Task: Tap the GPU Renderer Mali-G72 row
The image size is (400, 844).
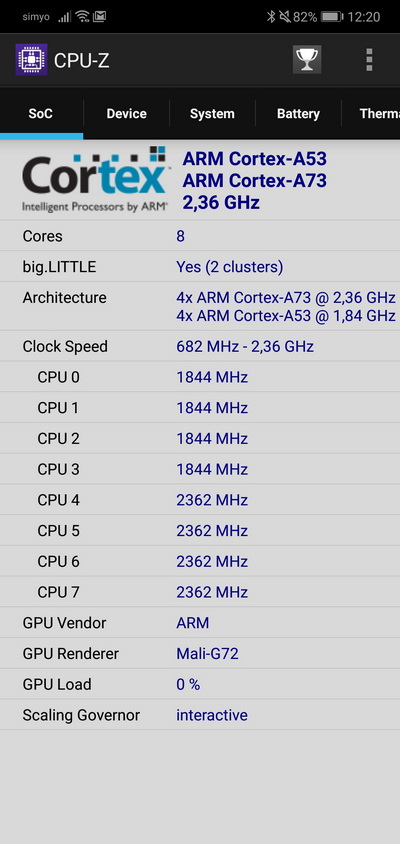Action: point(200,653)
